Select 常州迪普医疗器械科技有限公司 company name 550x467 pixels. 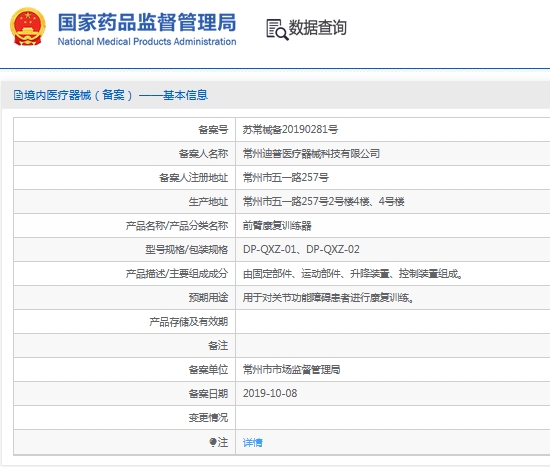(x=311, y=153)
